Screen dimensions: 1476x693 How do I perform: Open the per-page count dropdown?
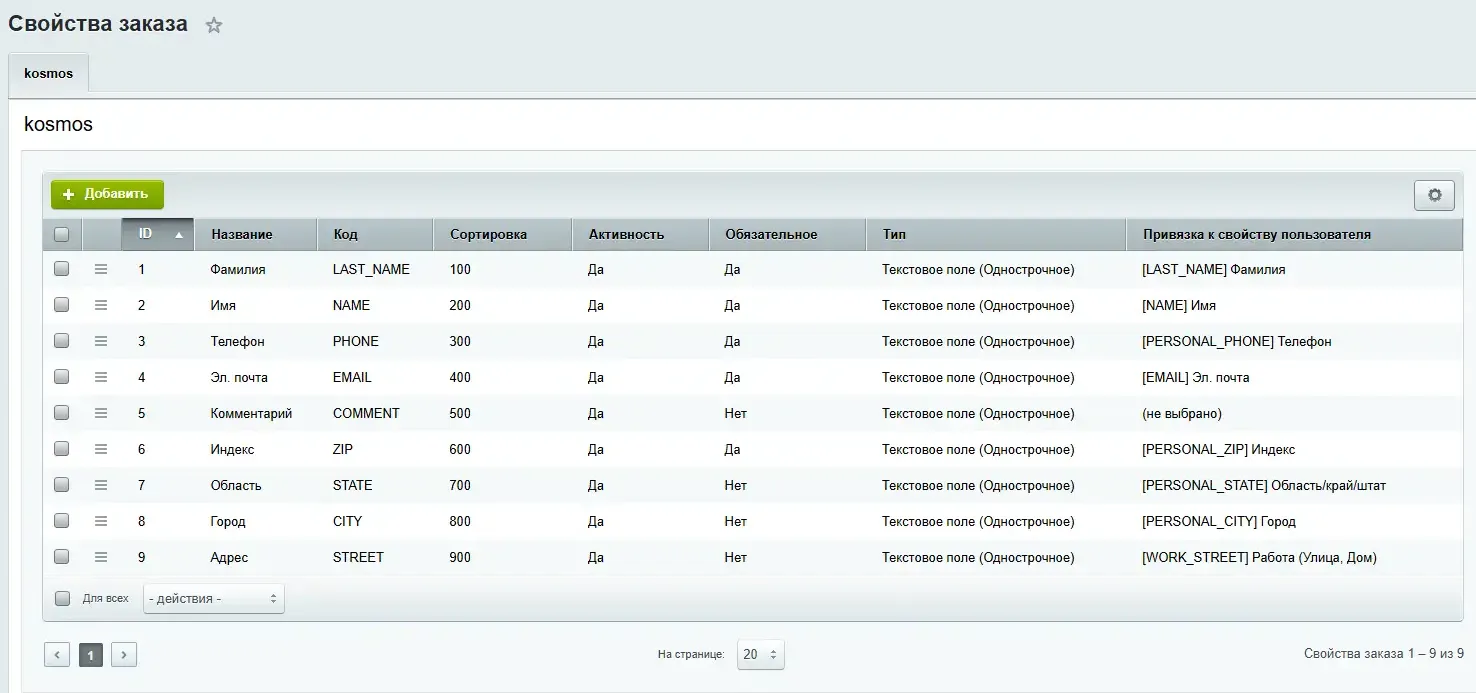click(x=760, y=655)
